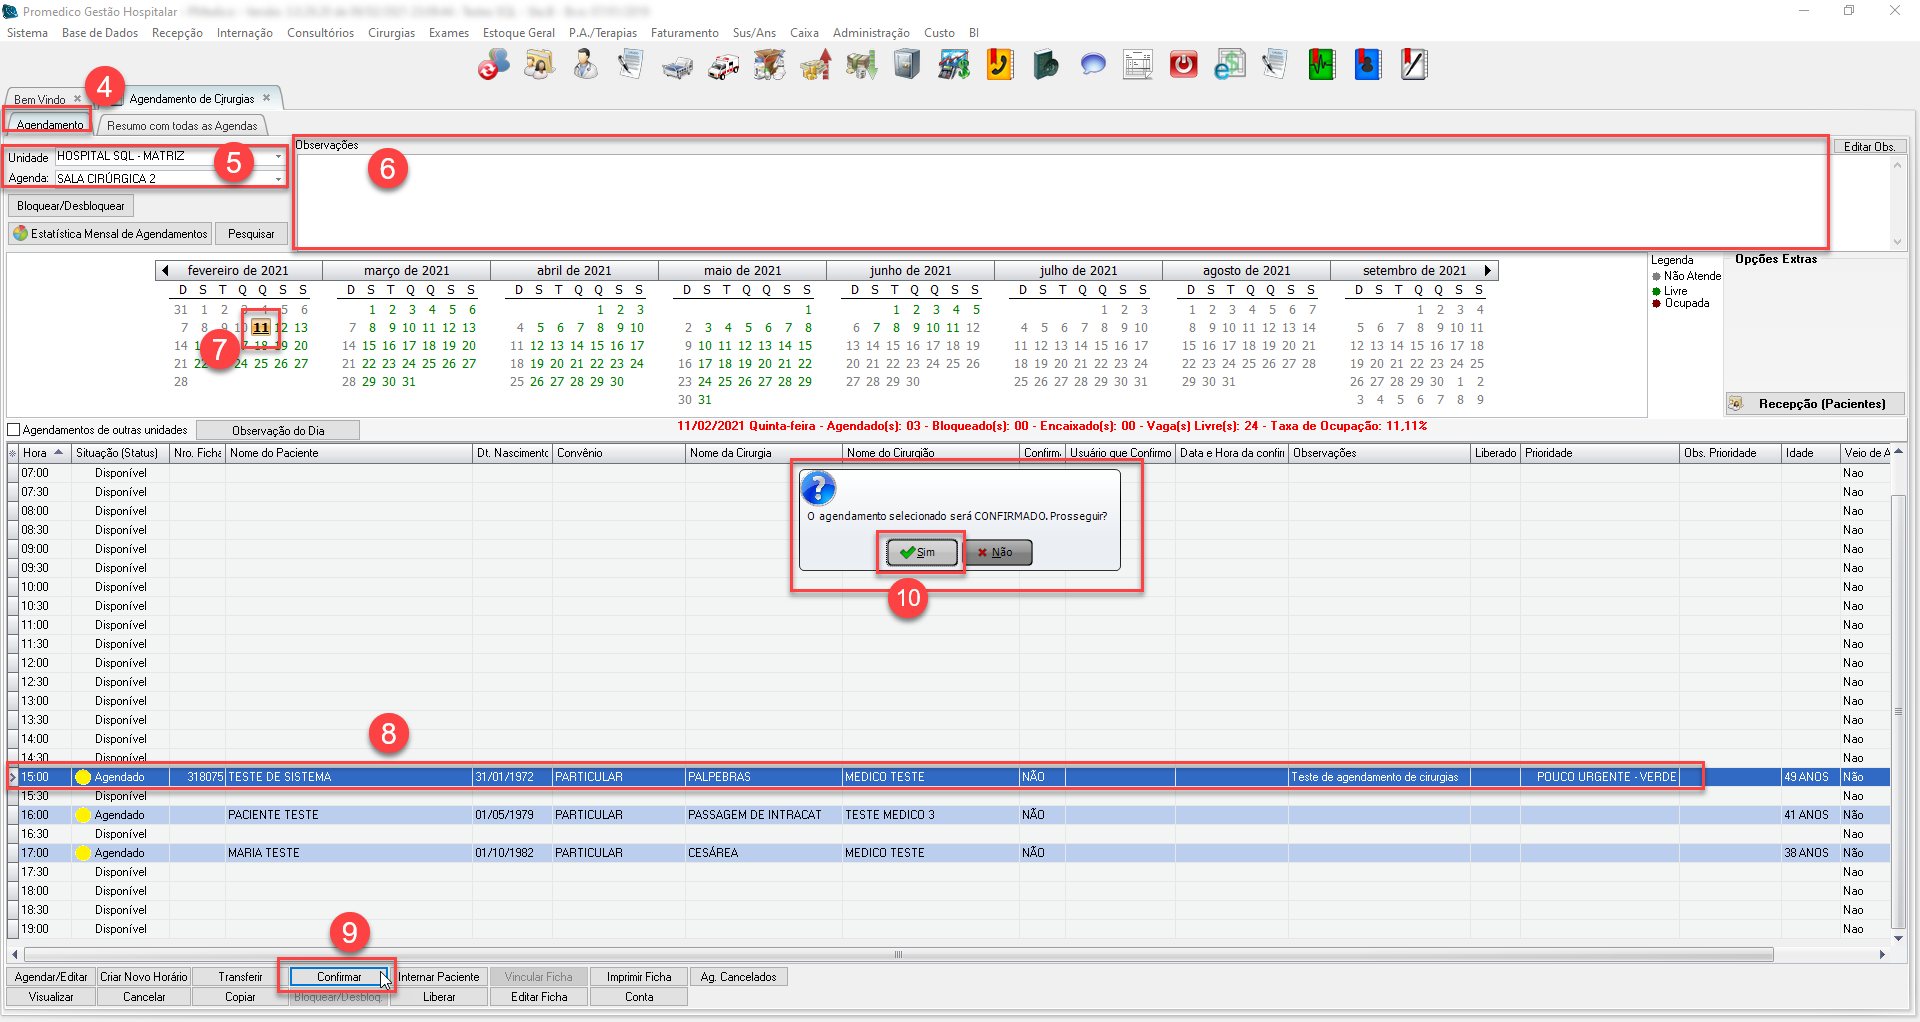The height and width of the screenshot is (1022, 1920).
Task: Open the green heartbeat monitor icon
Action: pyautogui.click(x=1322, y=66)
